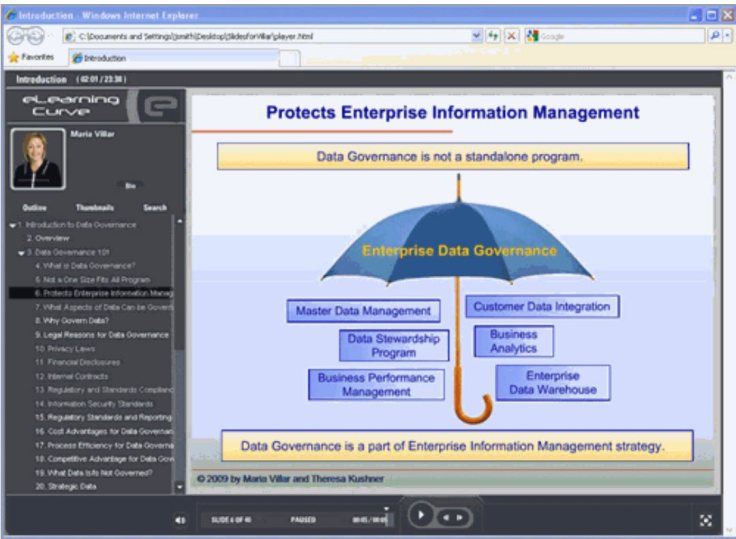Click the Enterprise Data Warehouse box
736x539 pixels.
pos(553,383)
